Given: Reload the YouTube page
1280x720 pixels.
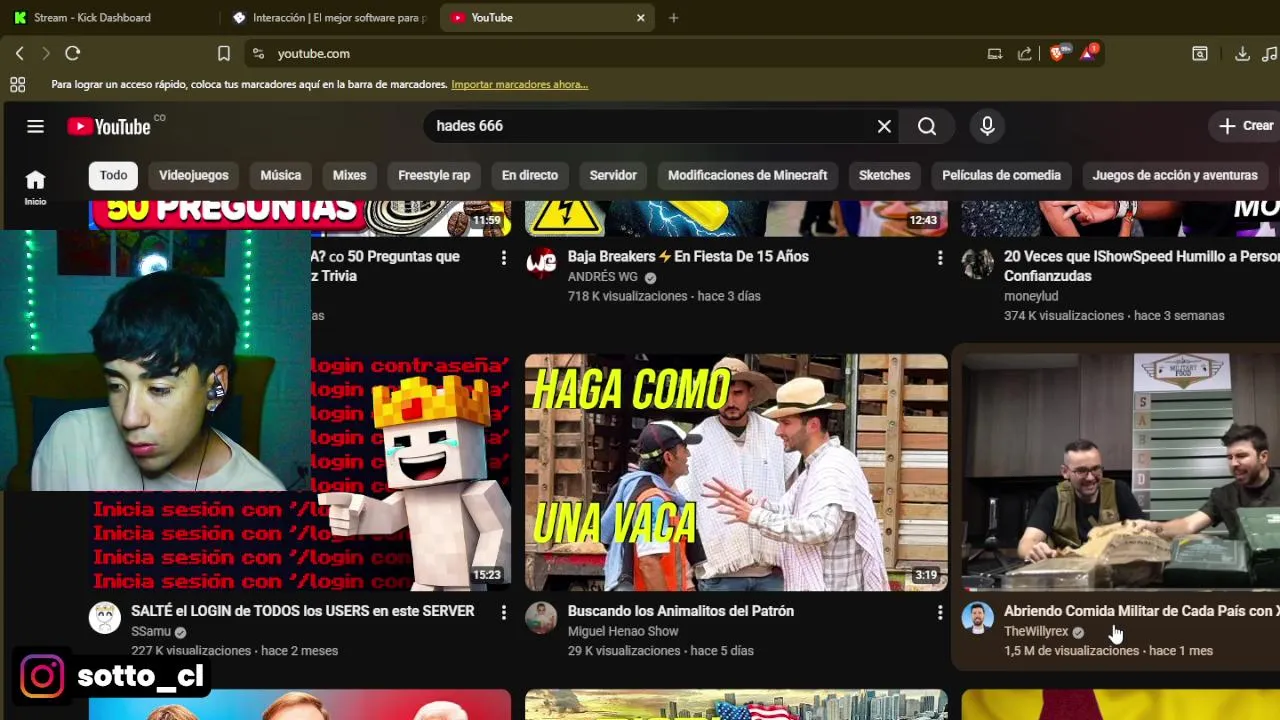Looking at the screenshot, I should click(72, 54).
